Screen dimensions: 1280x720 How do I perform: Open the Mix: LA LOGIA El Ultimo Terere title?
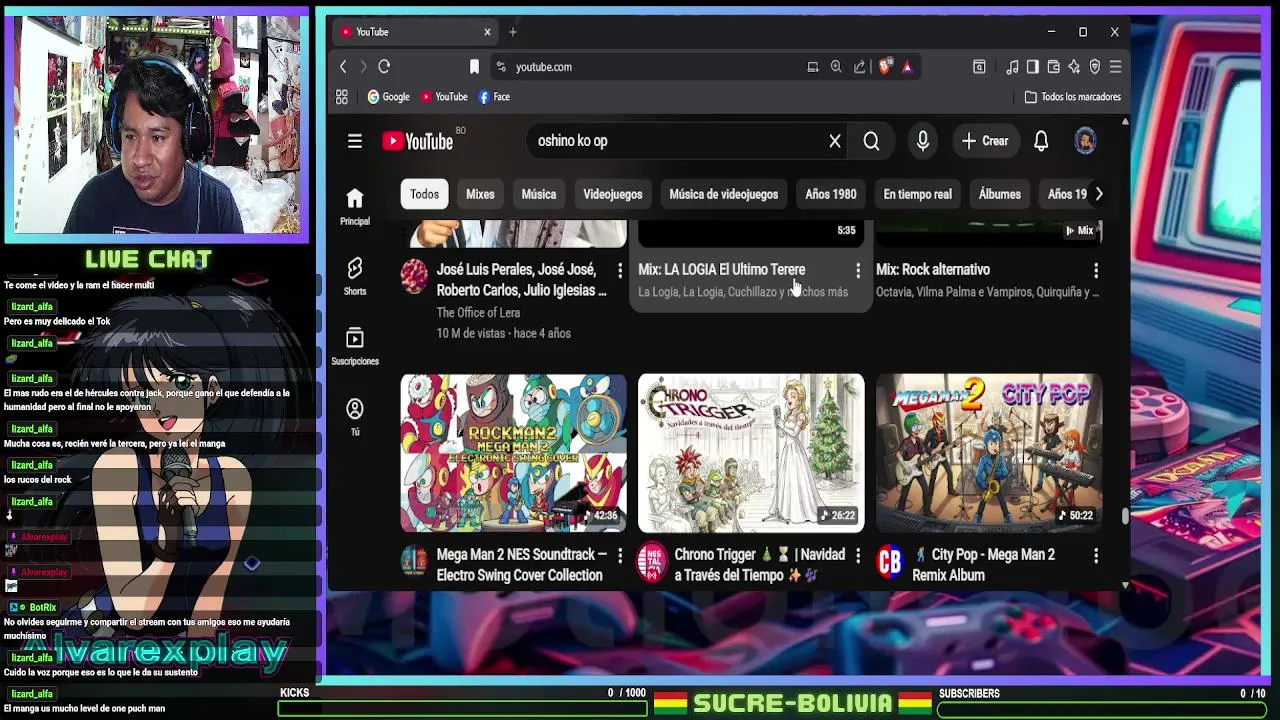pyautogui.click(x=722, y=270)
